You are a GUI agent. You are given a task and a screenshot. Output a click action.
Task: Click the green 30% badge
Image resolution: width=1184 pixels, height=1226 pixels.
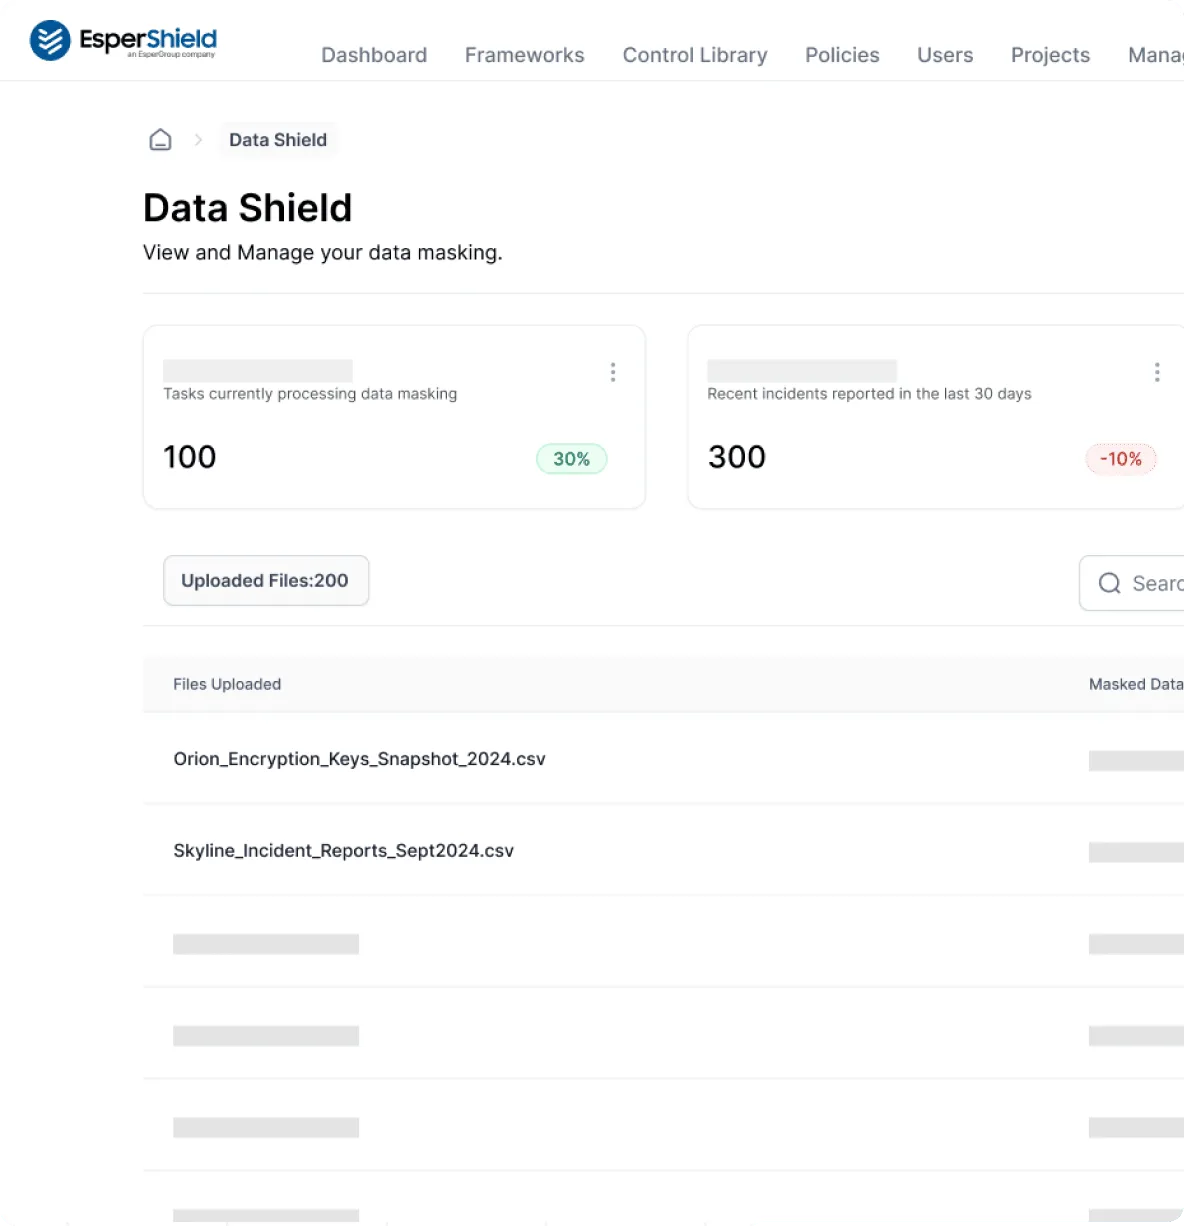571,459
